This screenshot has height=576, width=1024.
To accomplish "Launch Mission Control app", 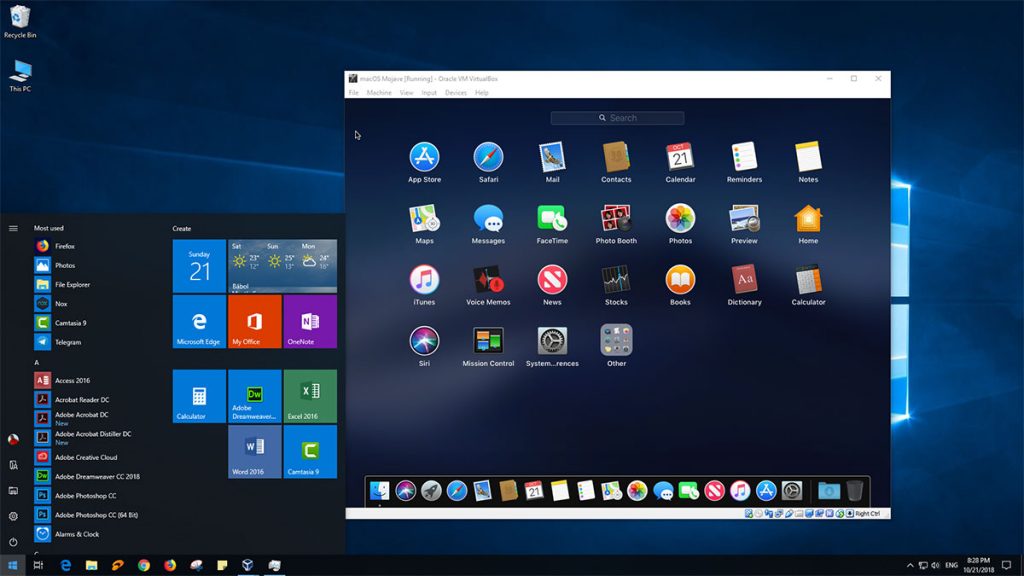I will point(488,340).
